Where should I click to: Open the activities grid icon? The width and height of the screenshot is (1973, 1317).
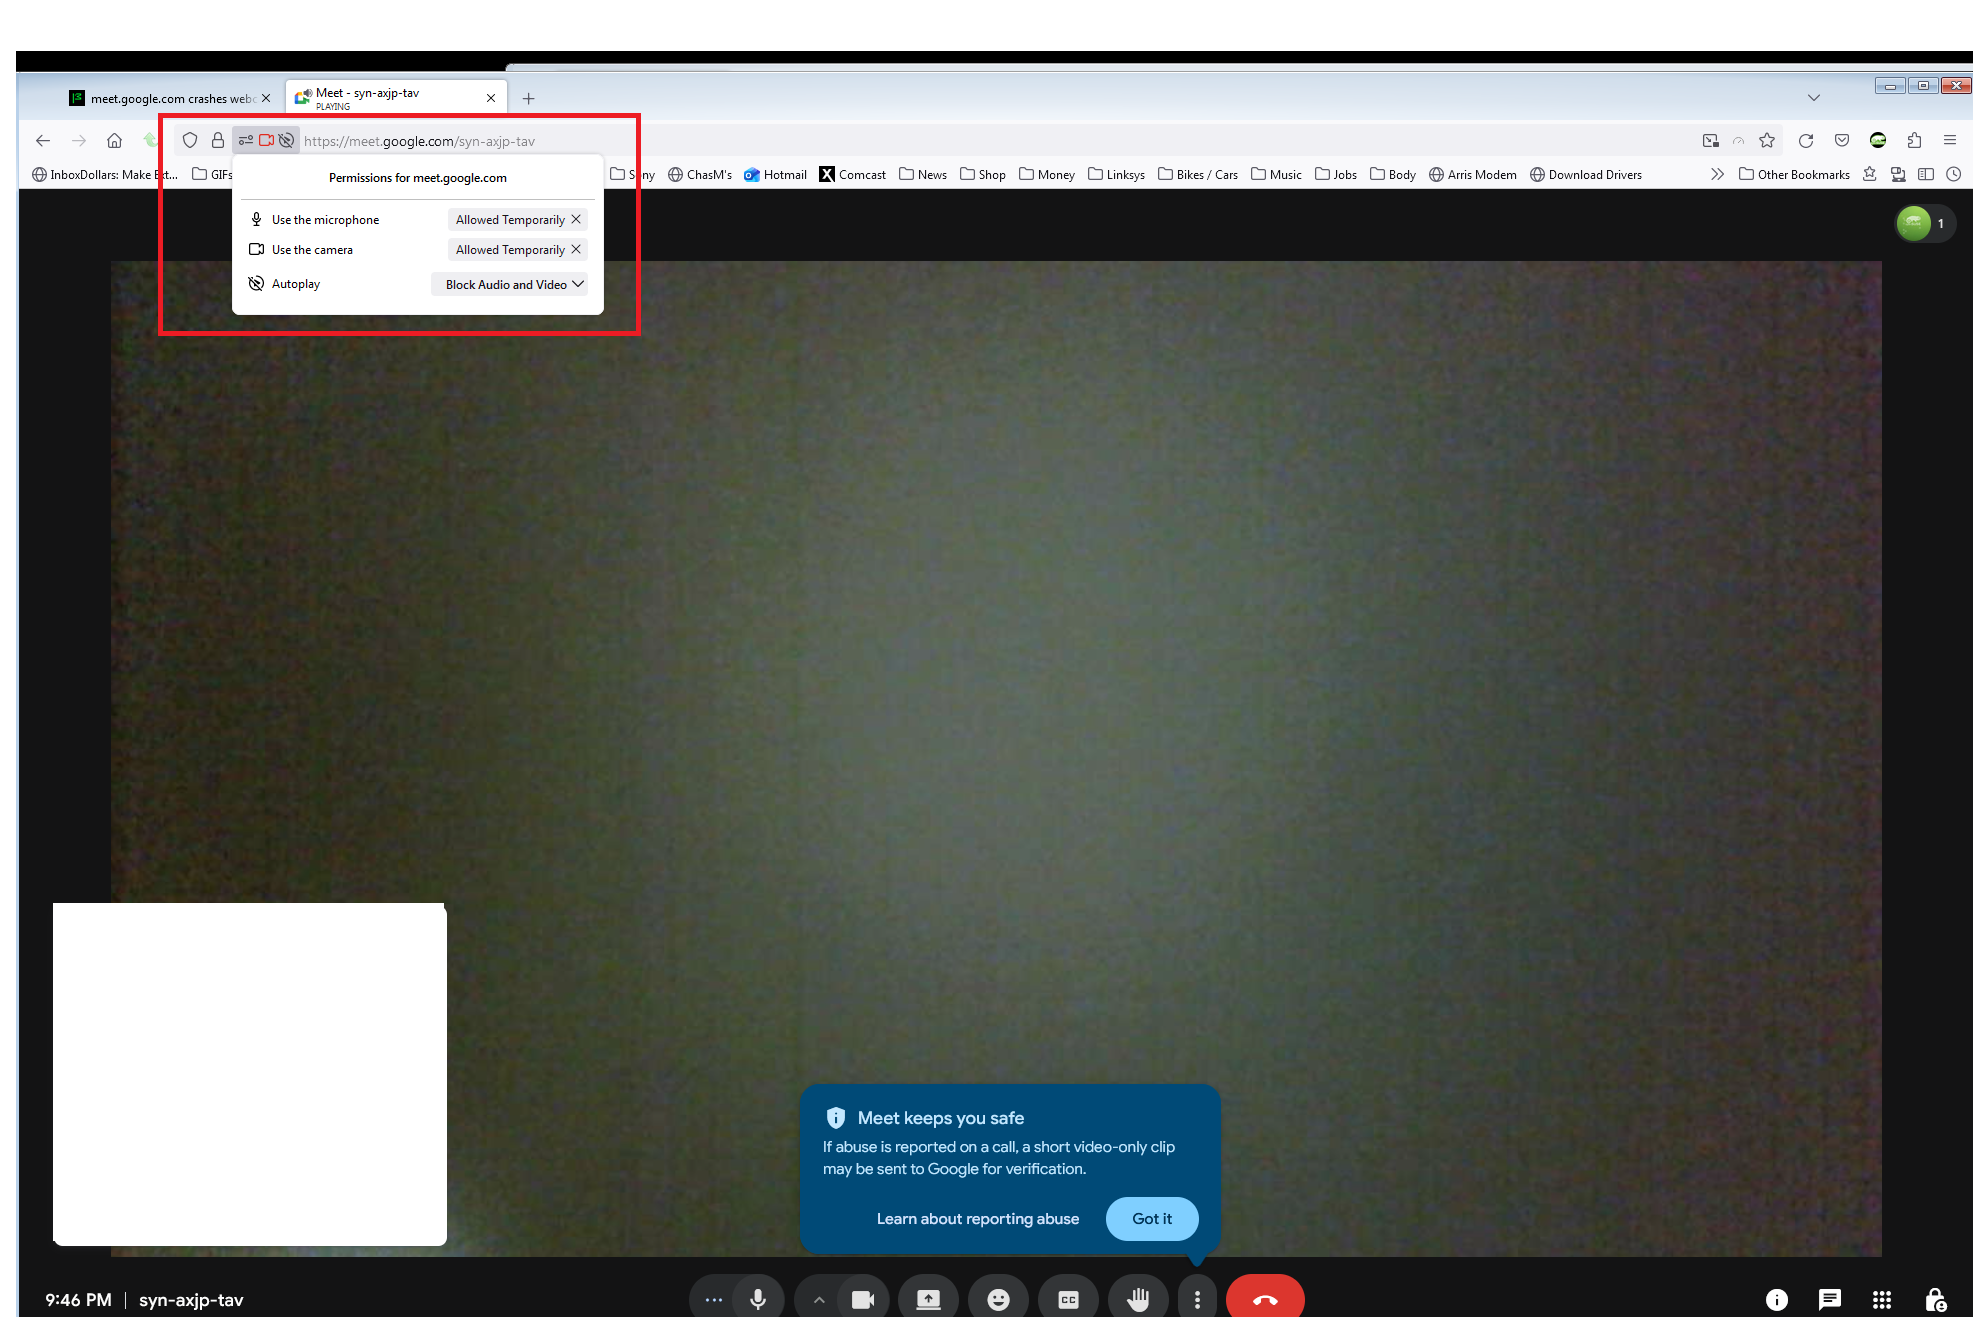tap(1882, 1298)
